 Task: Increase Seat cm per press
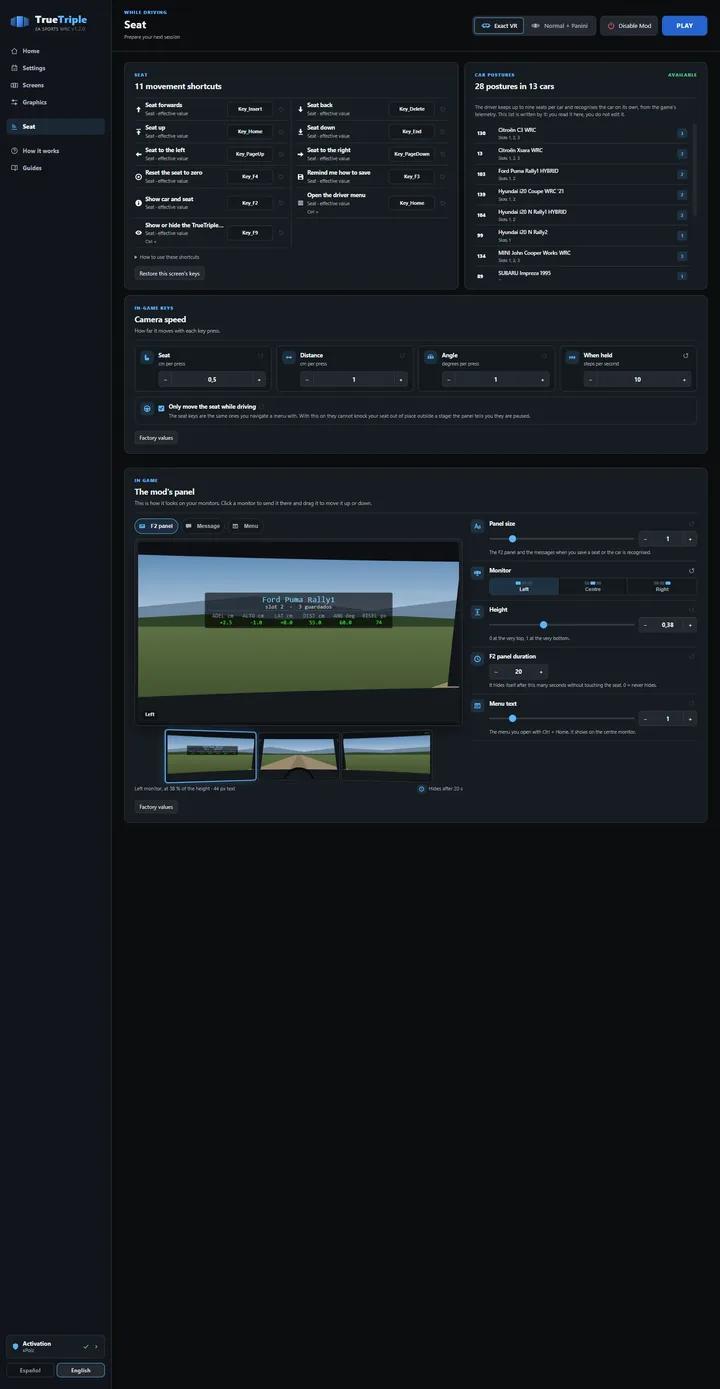click(x=260, y=380)
